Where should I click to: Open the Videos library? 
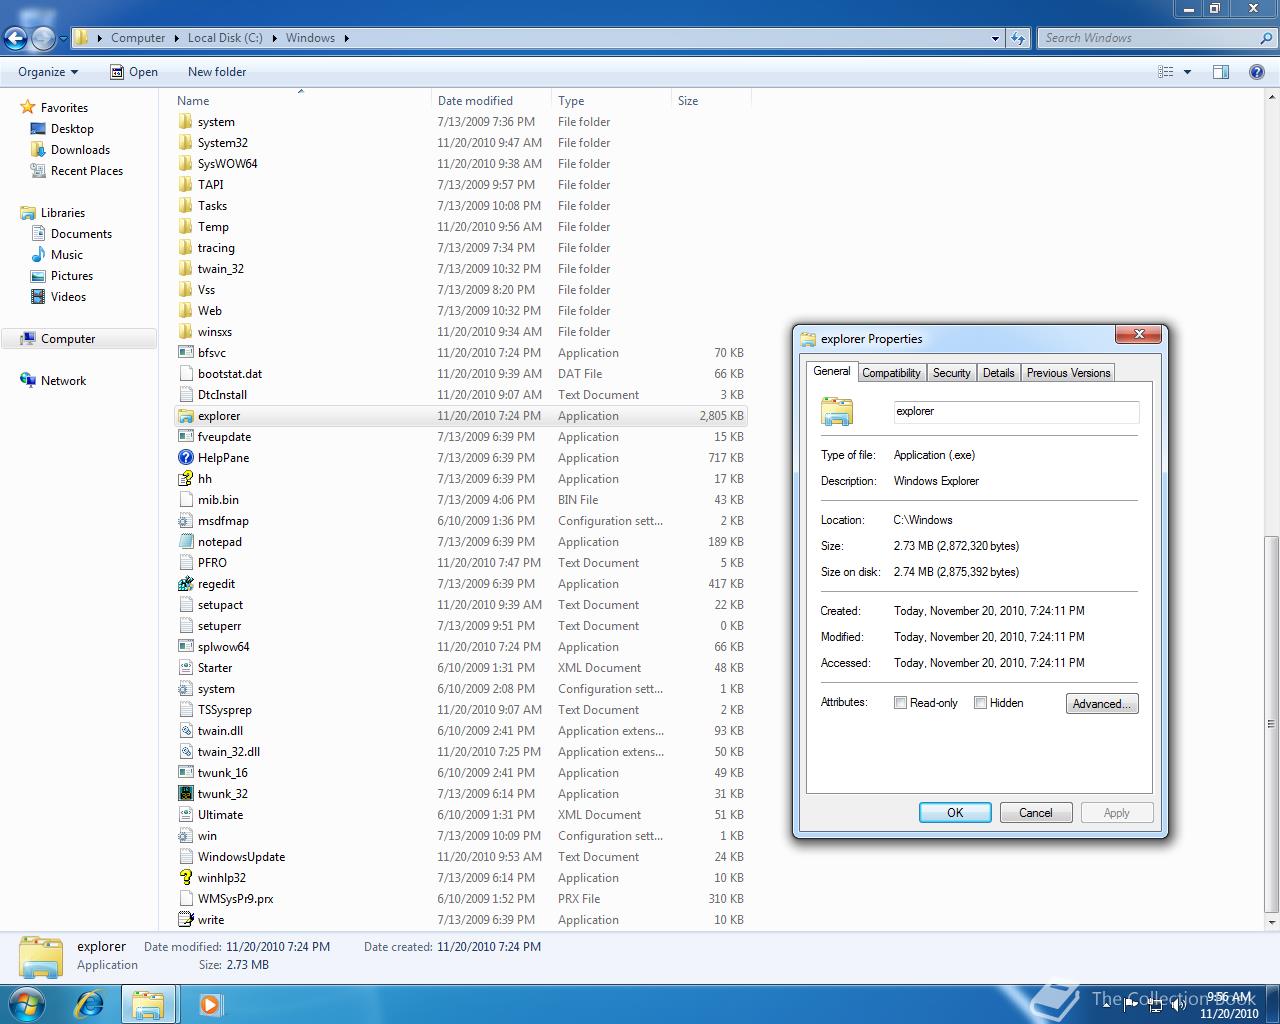(x=68, y=297)
